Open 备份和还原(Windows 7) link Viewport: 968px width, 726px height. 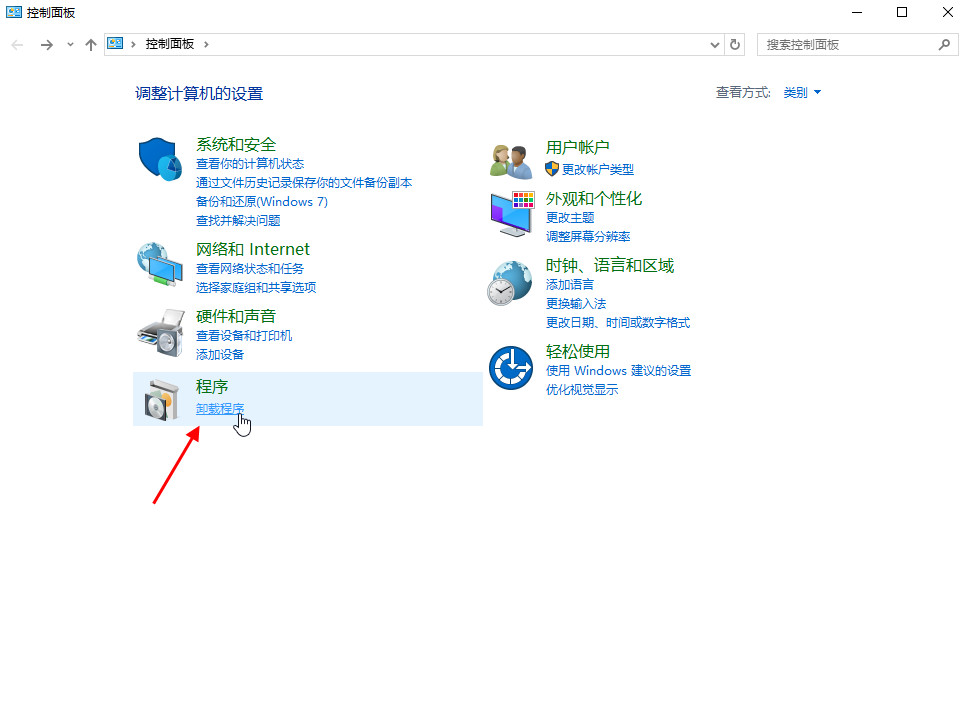[262, 202]
